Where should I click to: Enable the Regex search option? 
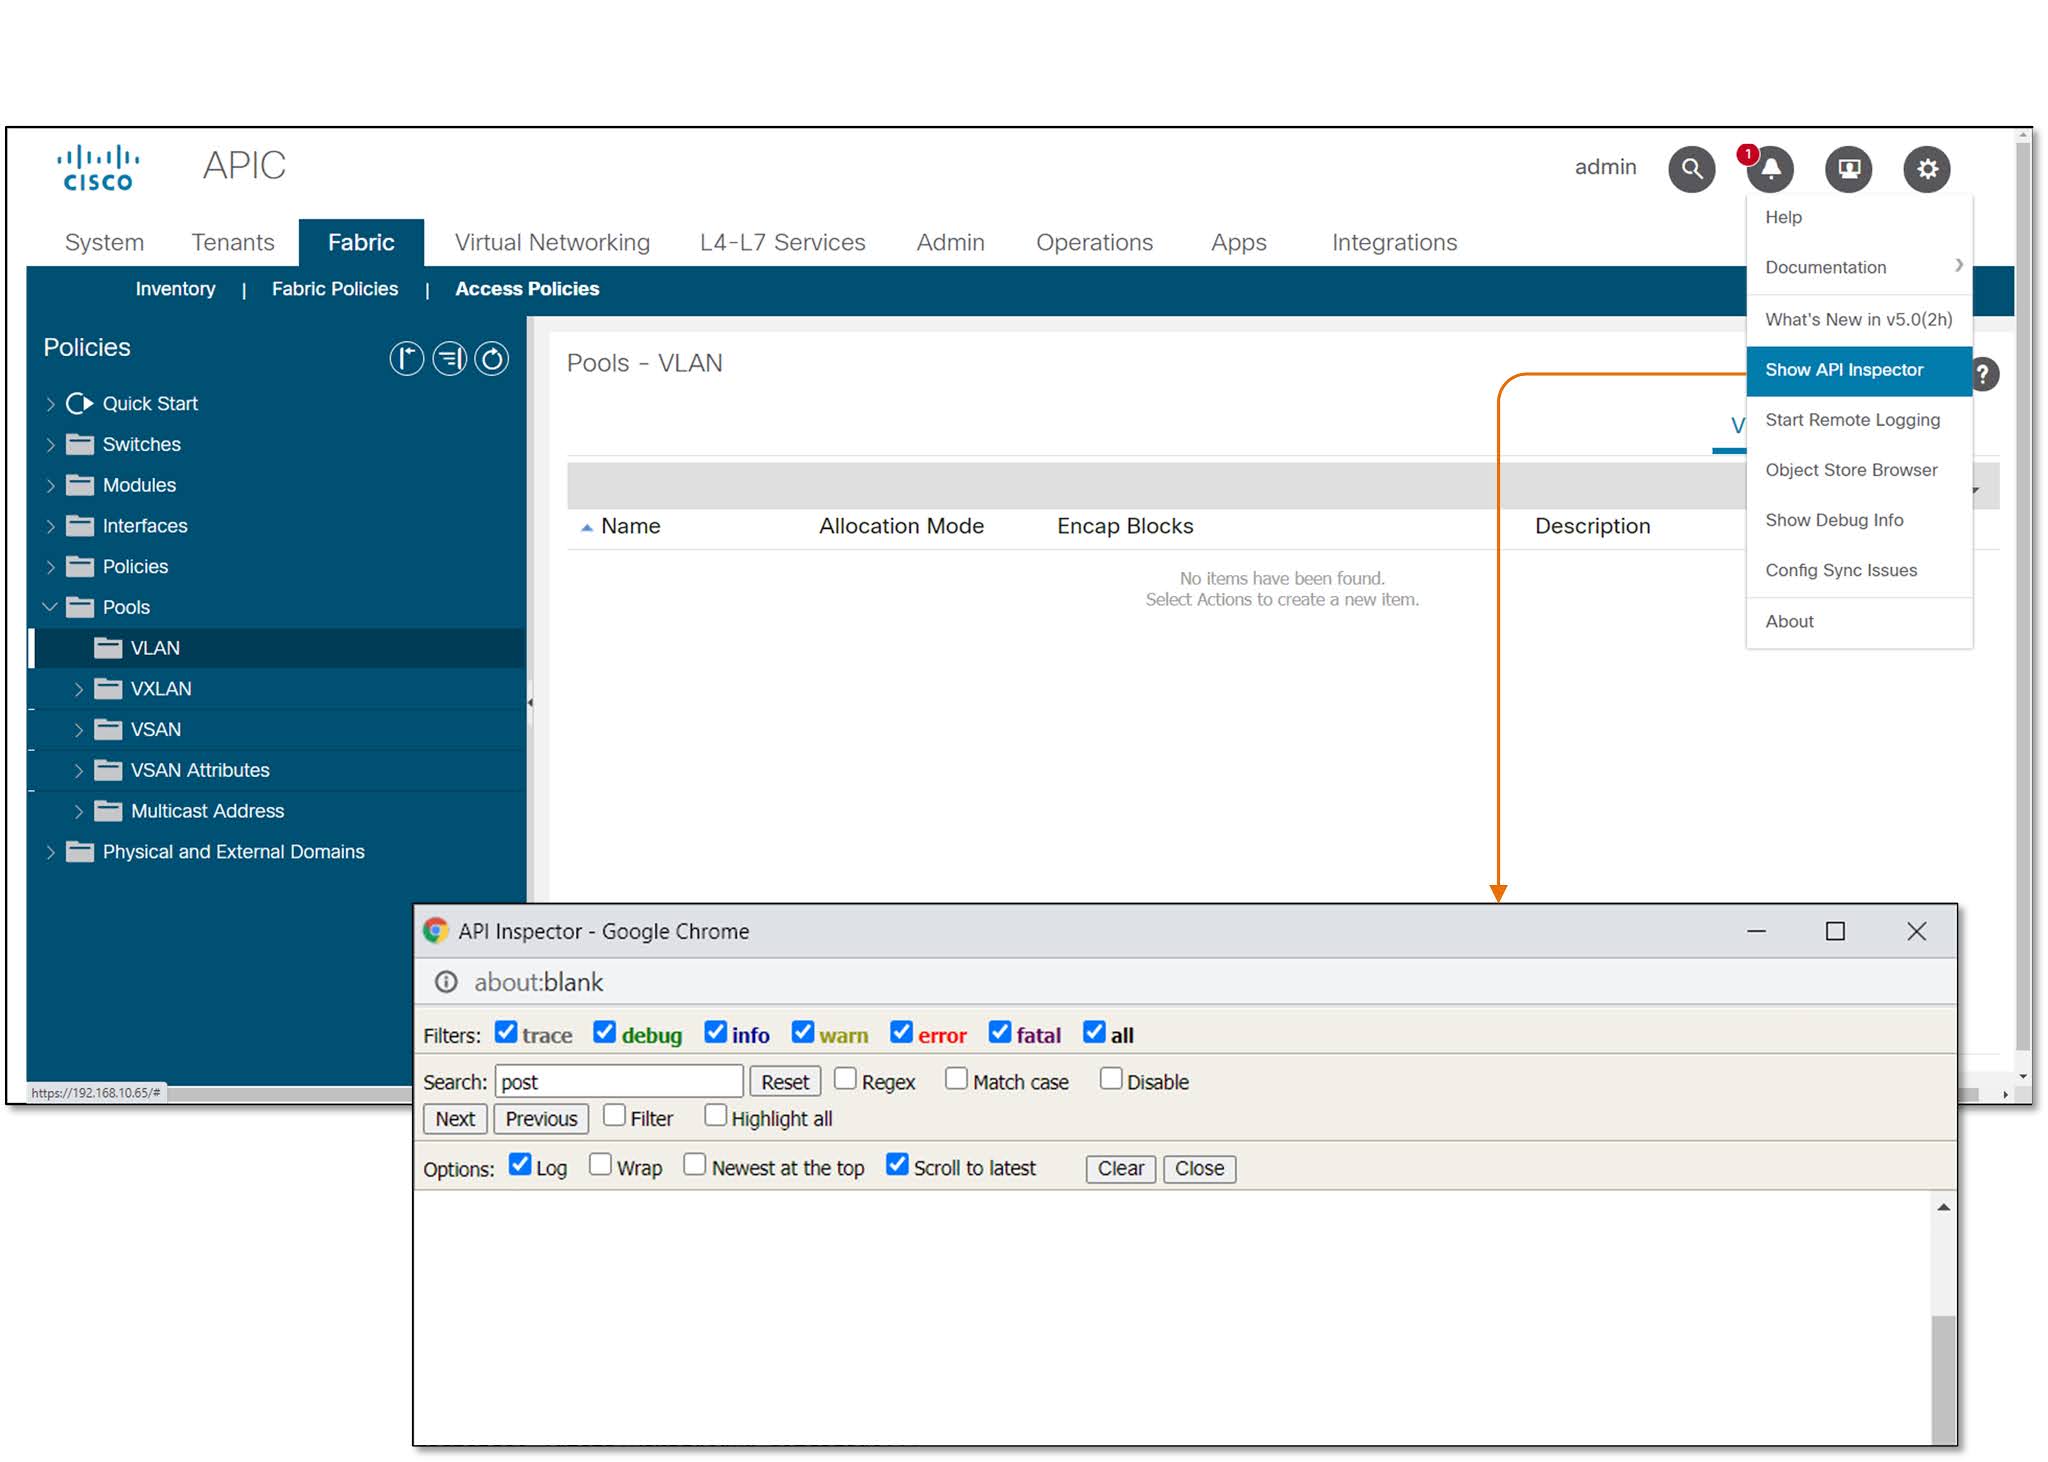[x=847, y=1078]
